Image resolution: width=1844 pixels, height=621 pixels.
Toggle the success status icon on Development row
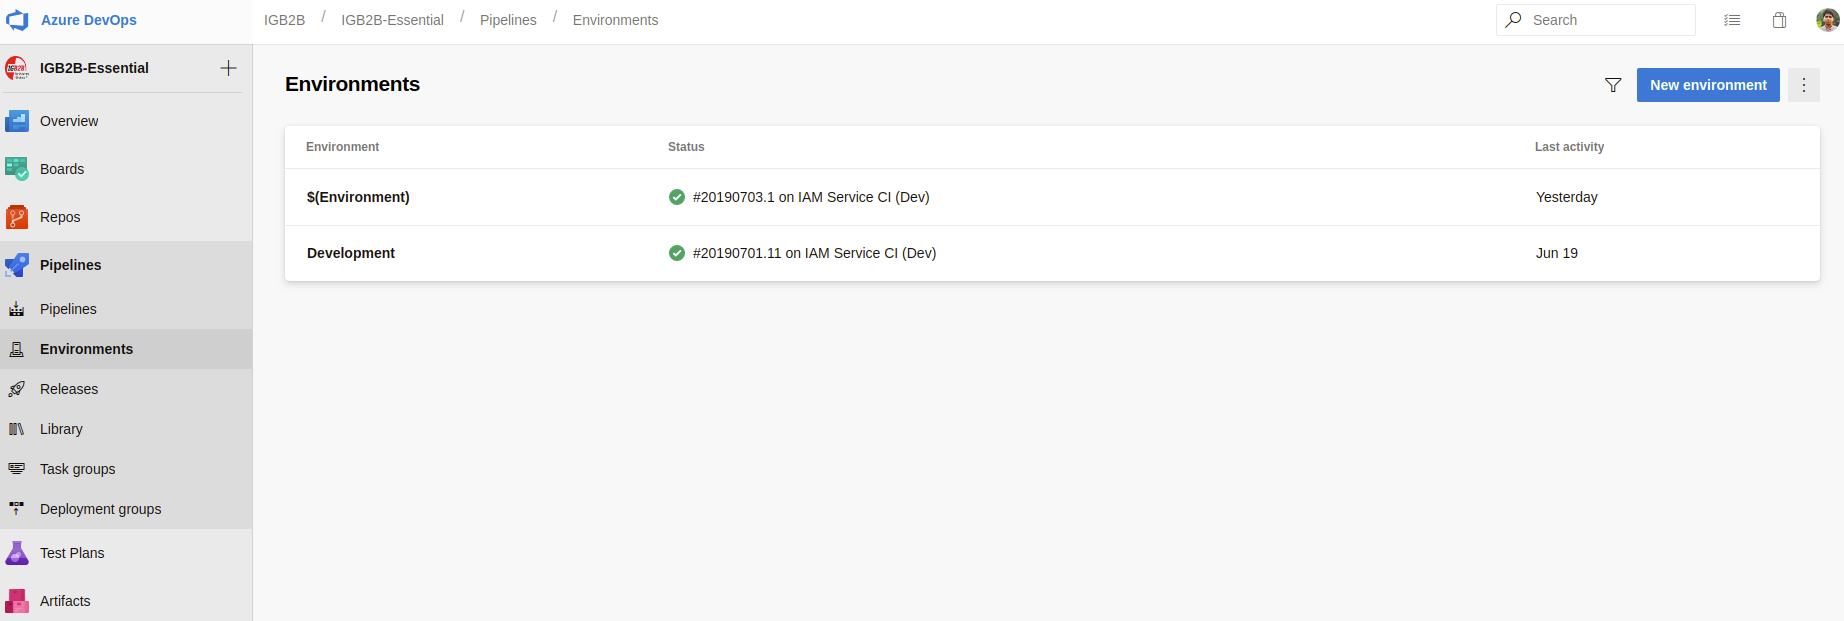click(x=678, y=253)
